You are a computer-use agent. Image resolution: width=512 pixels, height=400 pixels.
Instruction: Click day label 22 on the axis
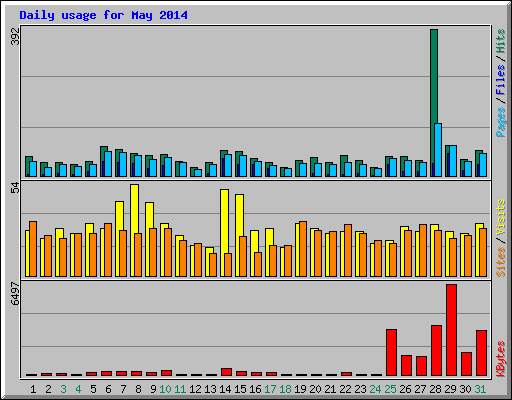tap(345, 389)
